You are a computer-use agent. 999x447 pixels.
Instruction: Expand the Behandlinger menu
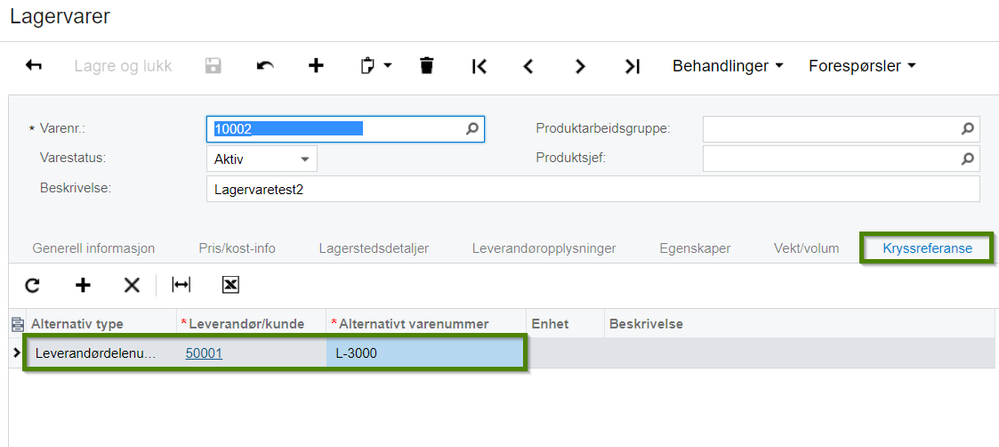(x=728, y=66)
